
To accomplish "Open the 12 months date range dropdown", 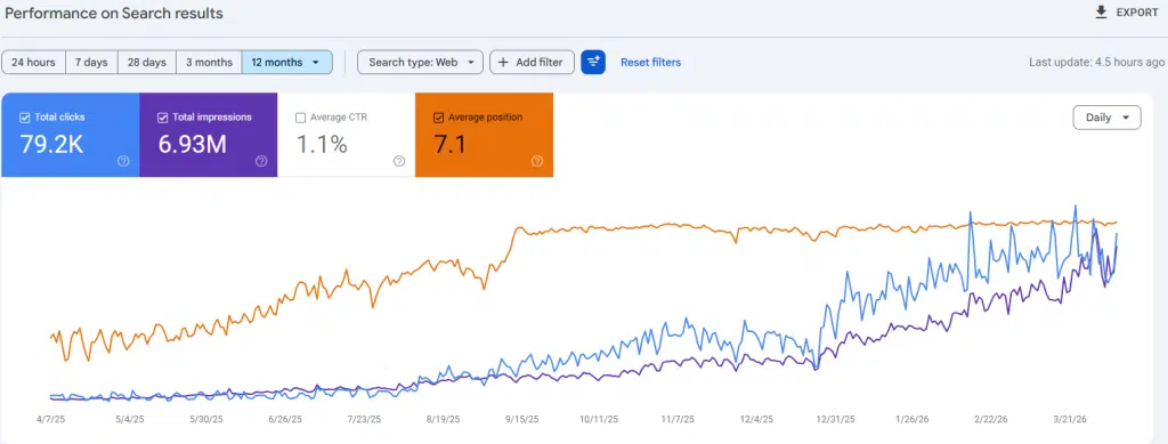I will click(x=287, y=63).
